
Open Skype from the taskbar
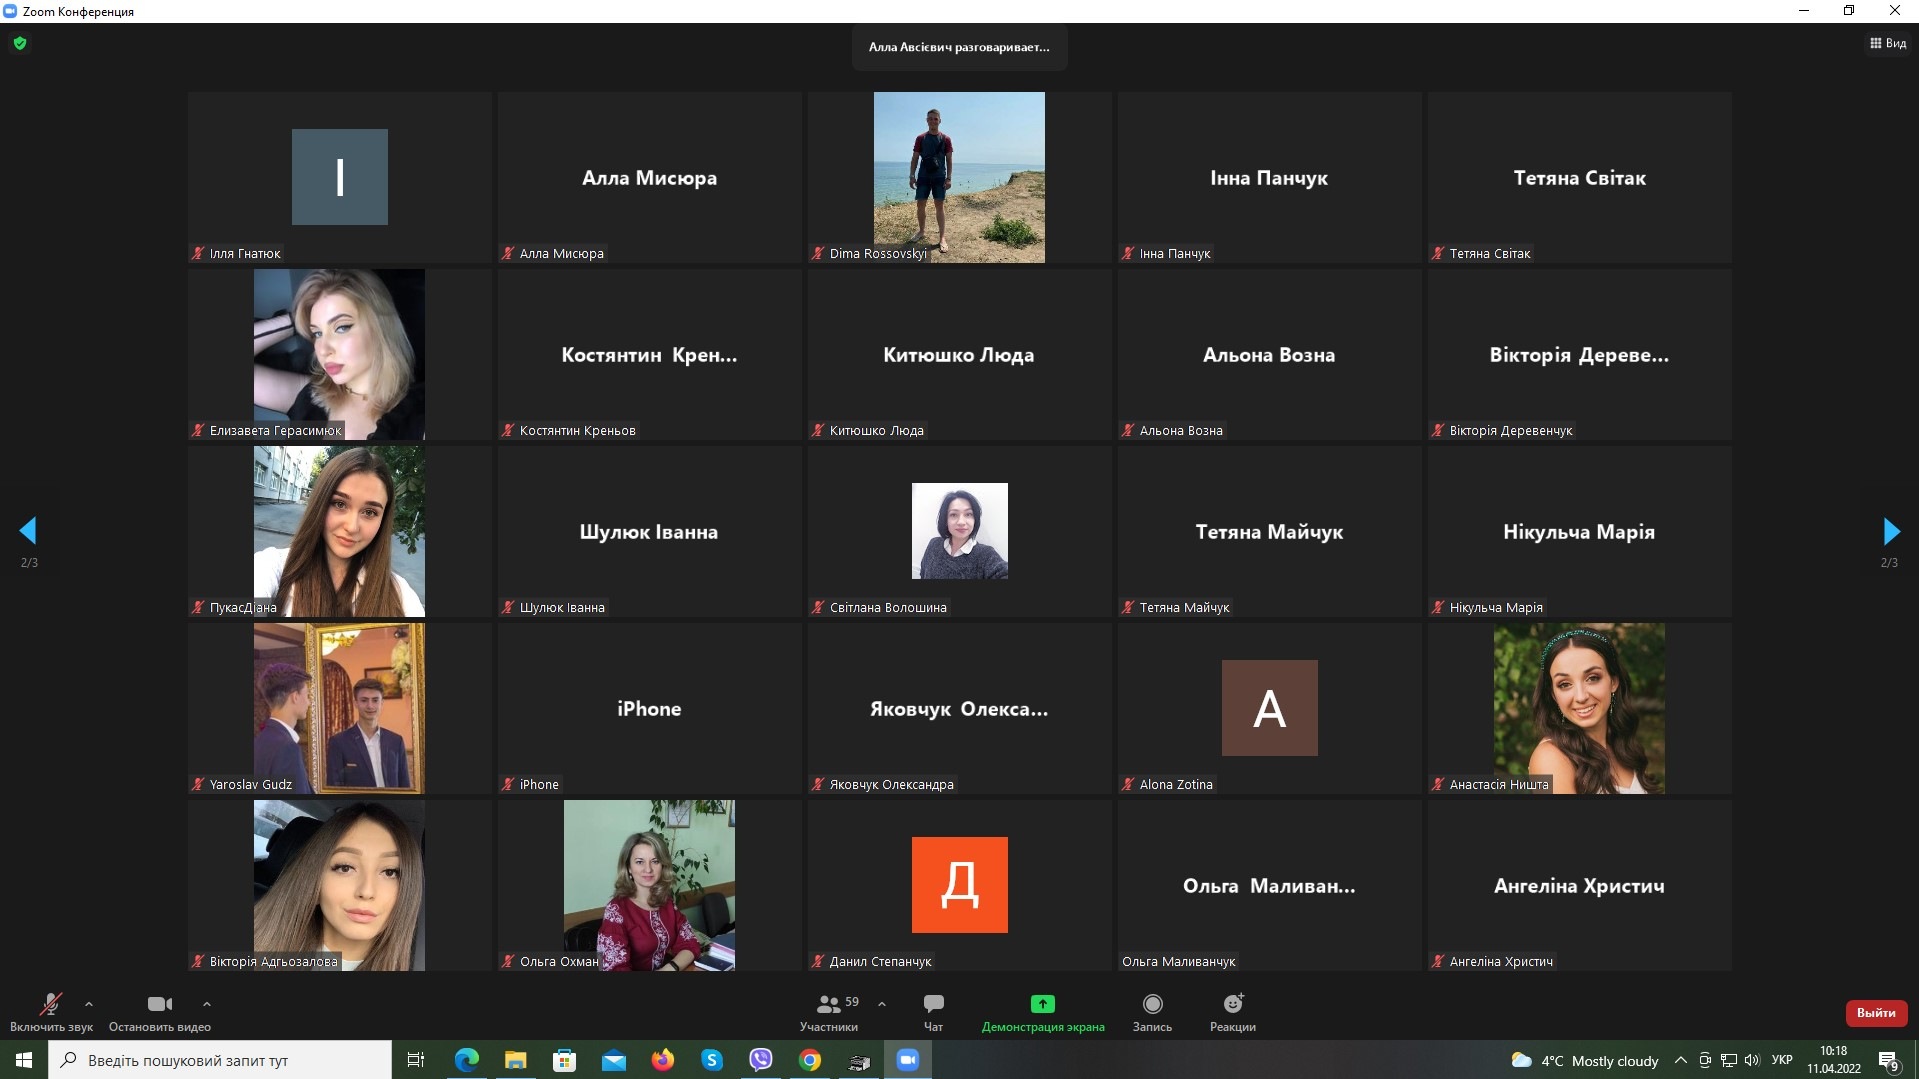click(712, 1060)
